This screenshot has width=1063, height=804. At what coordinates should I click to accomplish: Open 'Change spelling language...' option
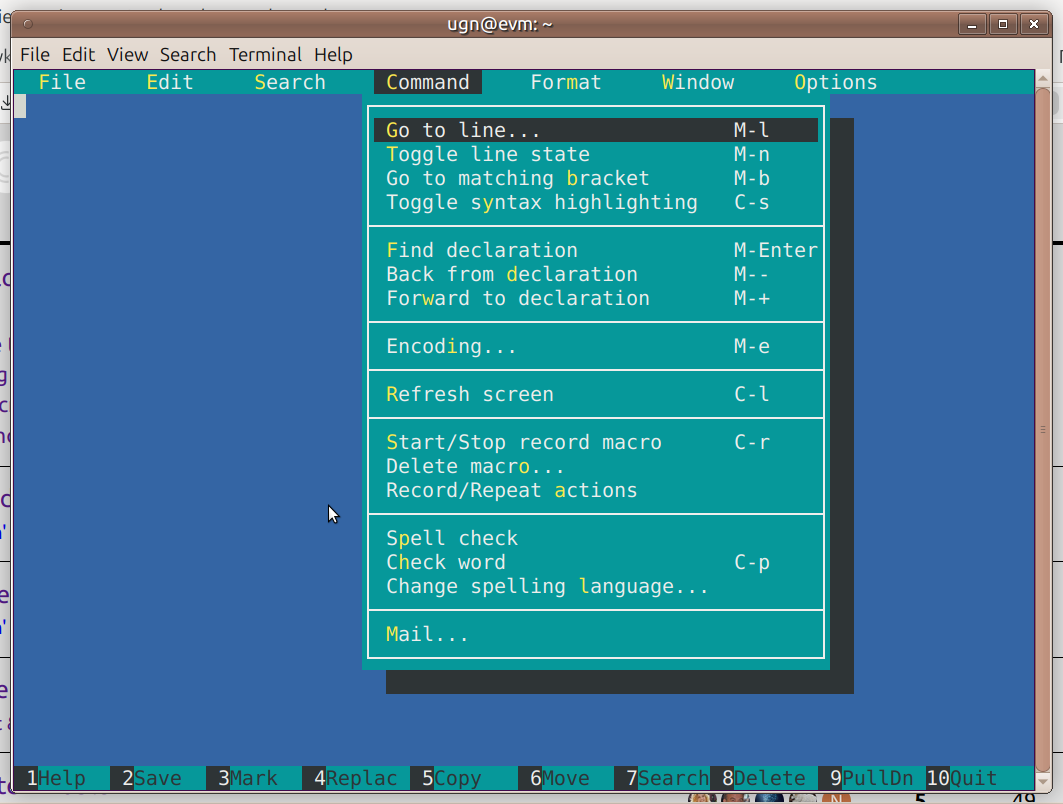point(547,587)
